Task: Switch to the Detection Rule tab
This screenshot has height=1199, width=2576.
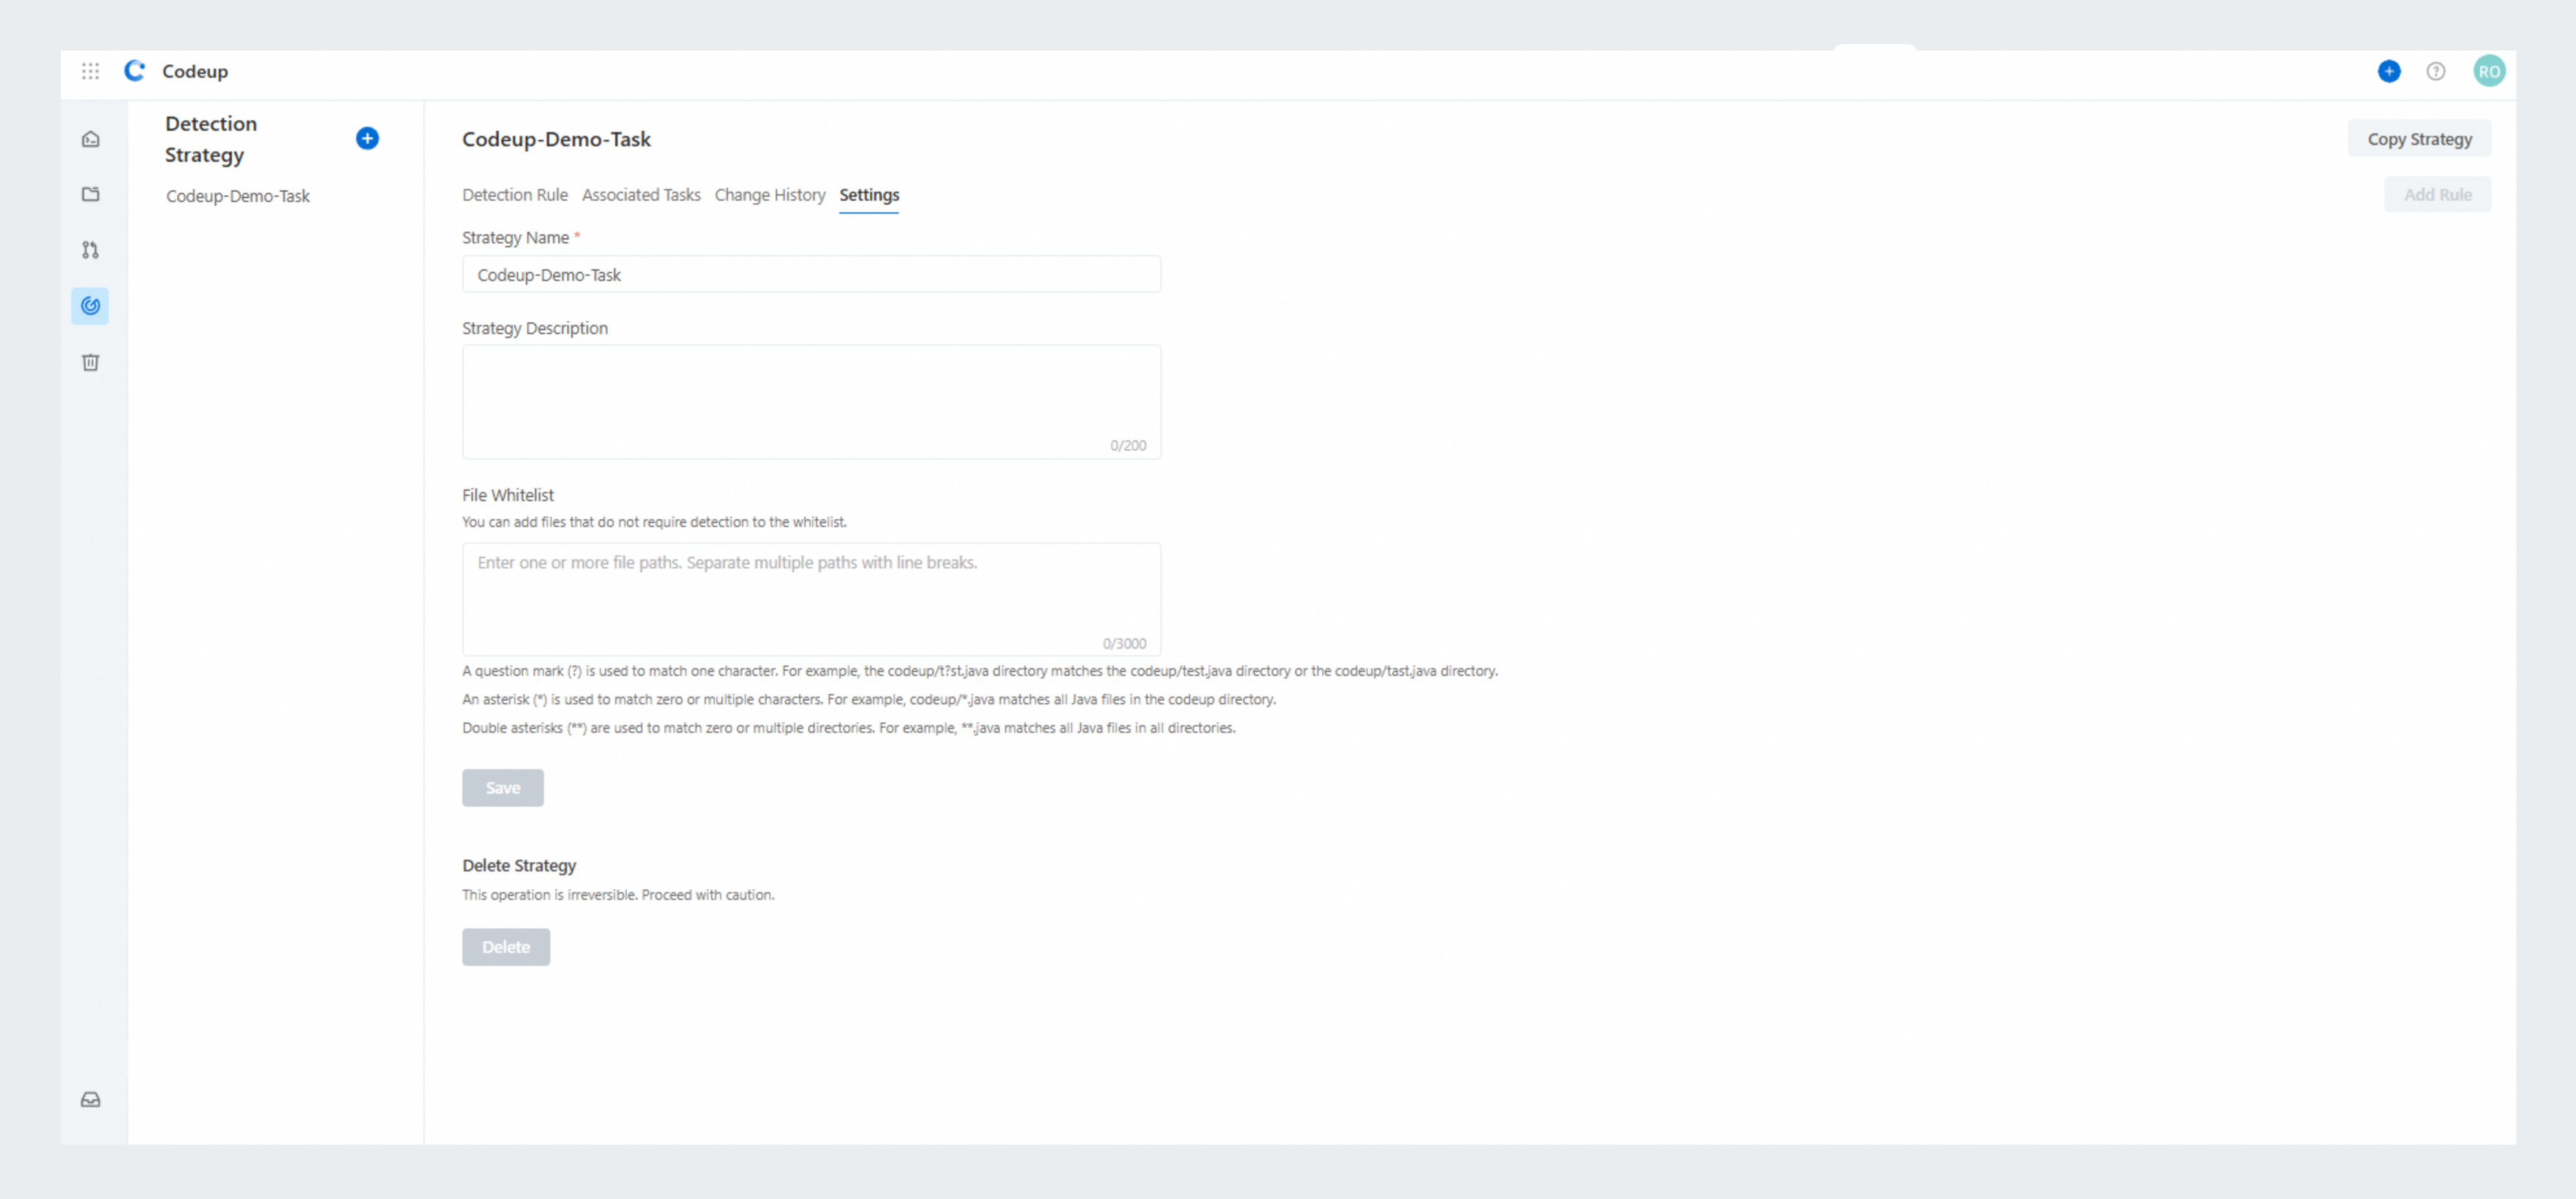Action: pos(514,195)
